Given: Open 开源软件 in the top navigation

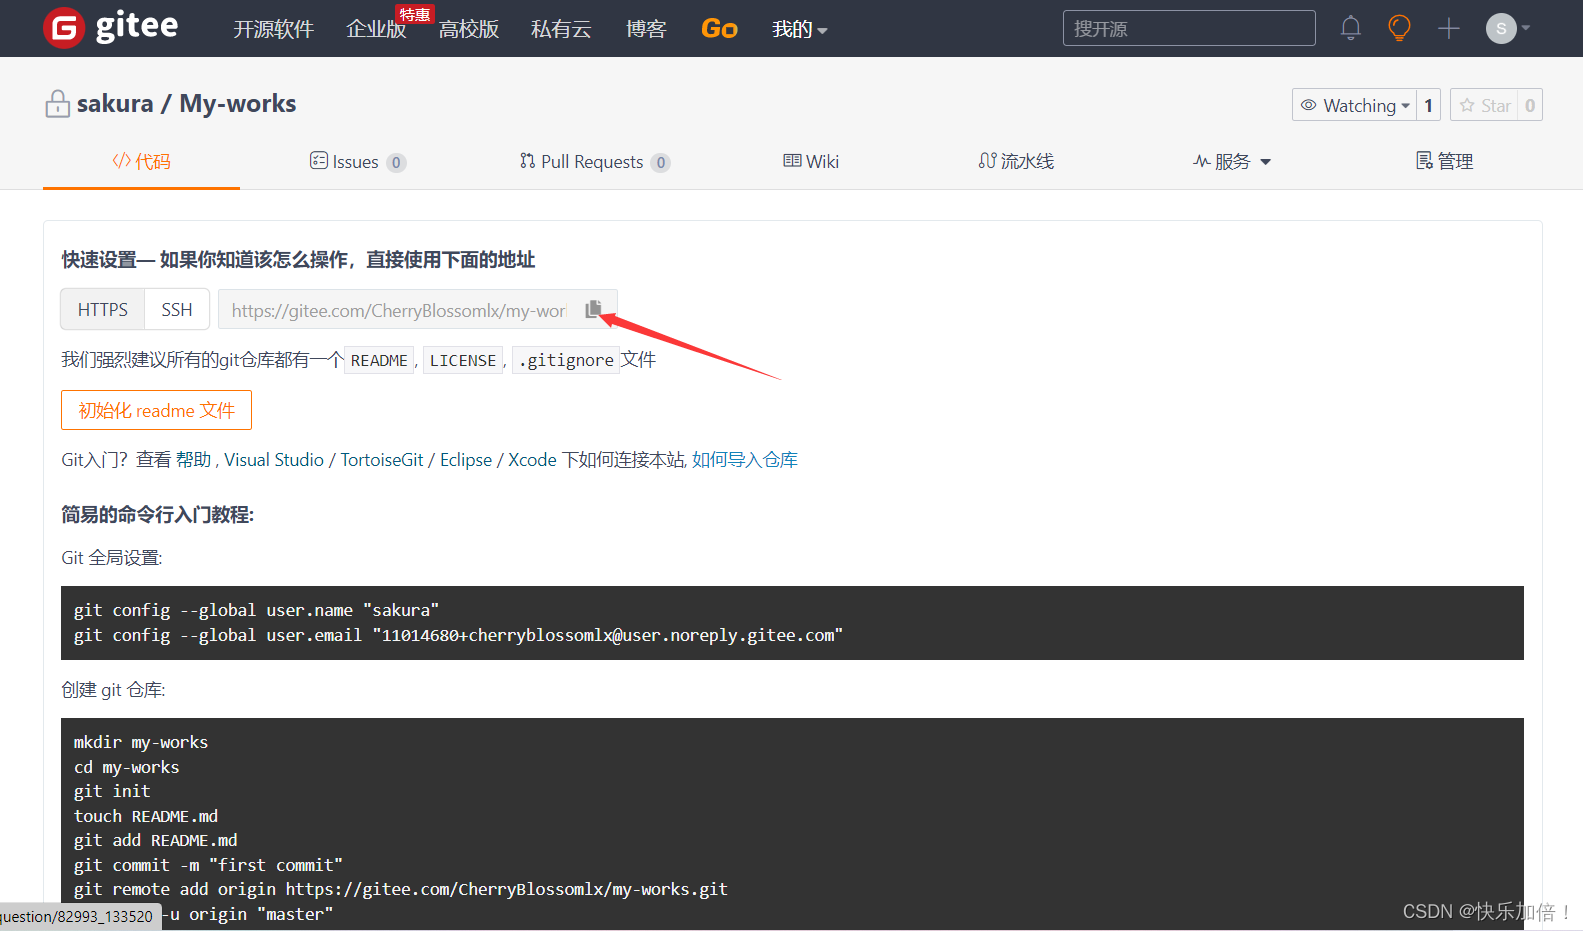Looking at the screenshot, I should [x=273, y=29].
